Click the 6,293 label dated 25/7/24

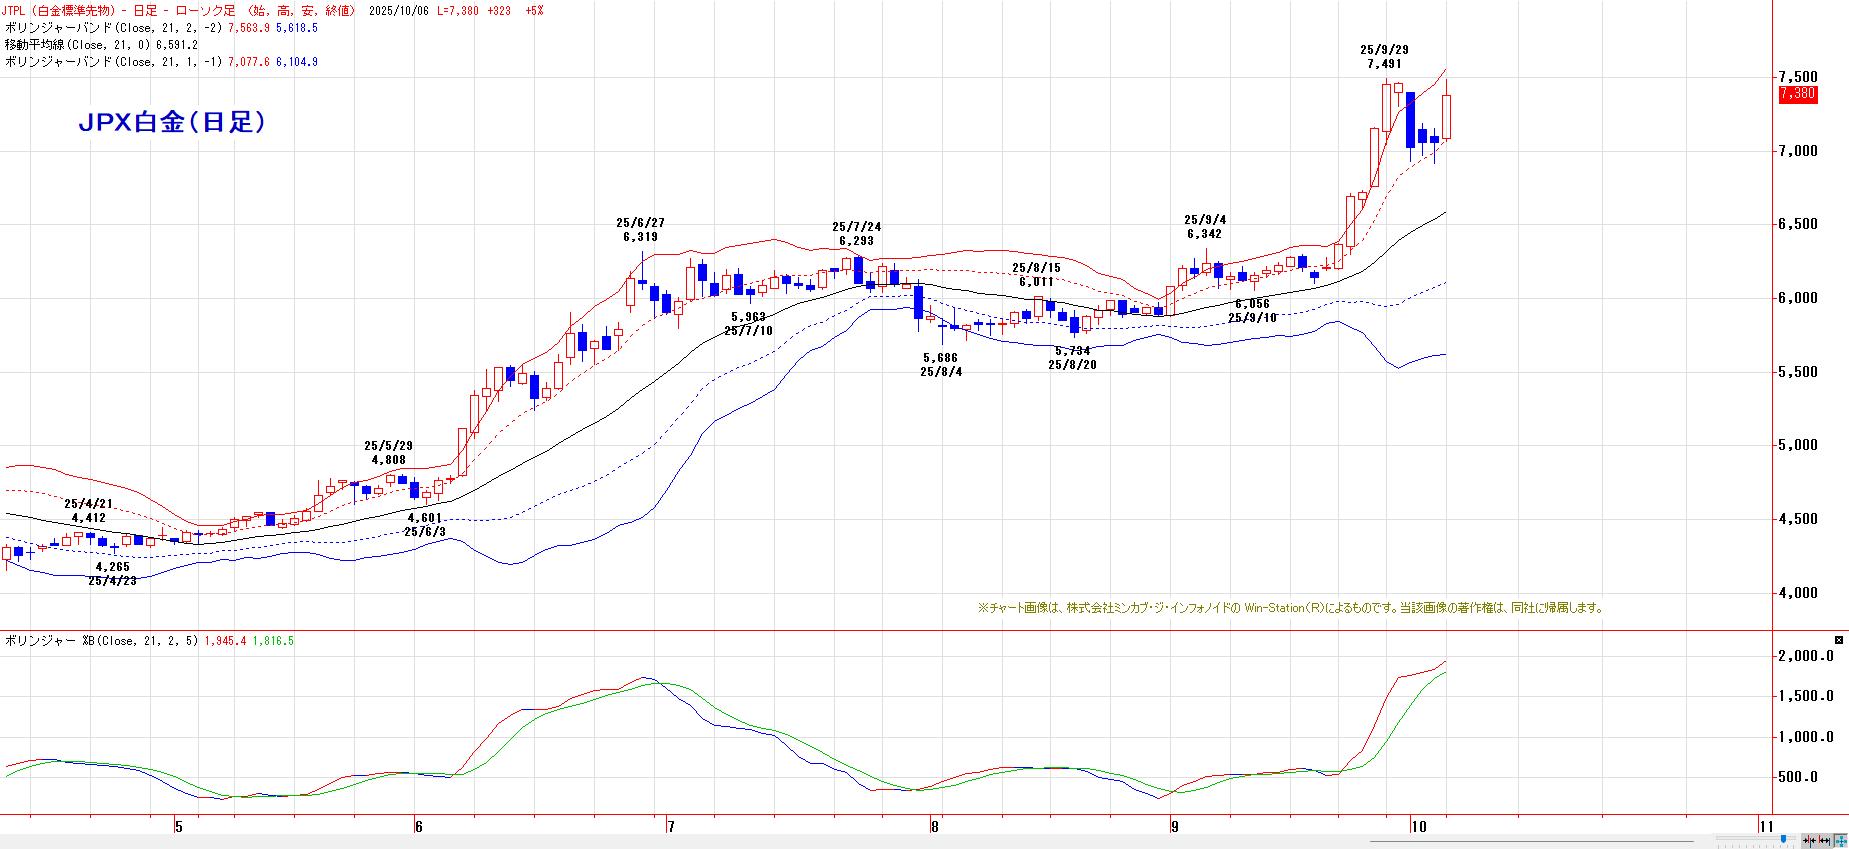tap(856, 241)
